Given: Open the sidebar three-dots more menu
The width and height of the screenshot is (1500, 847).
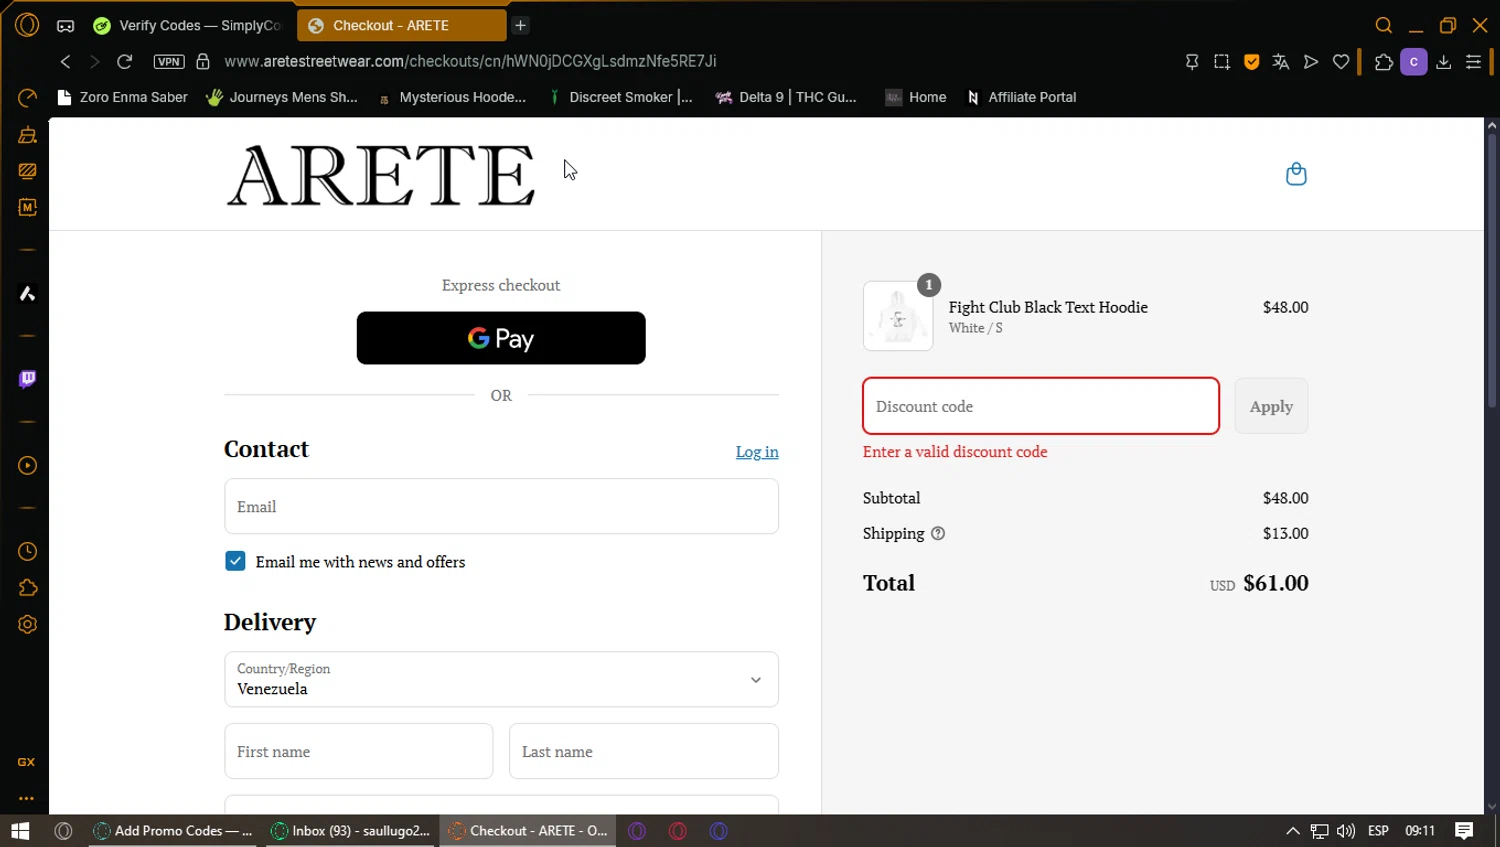Looking at the screenshot, I should point(27,798).
